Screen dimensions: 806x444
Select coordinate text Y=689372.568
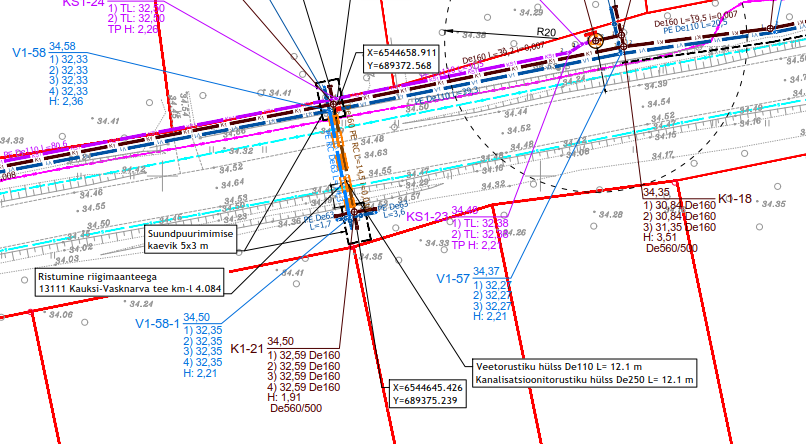[x=399, y=65]
